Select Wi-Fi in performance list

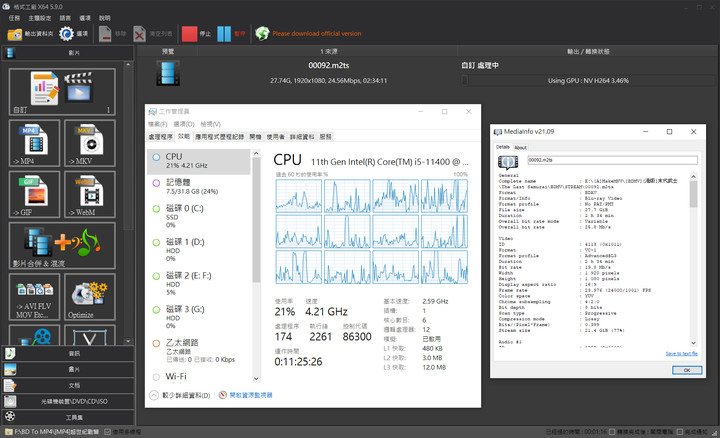pos(199,376)
